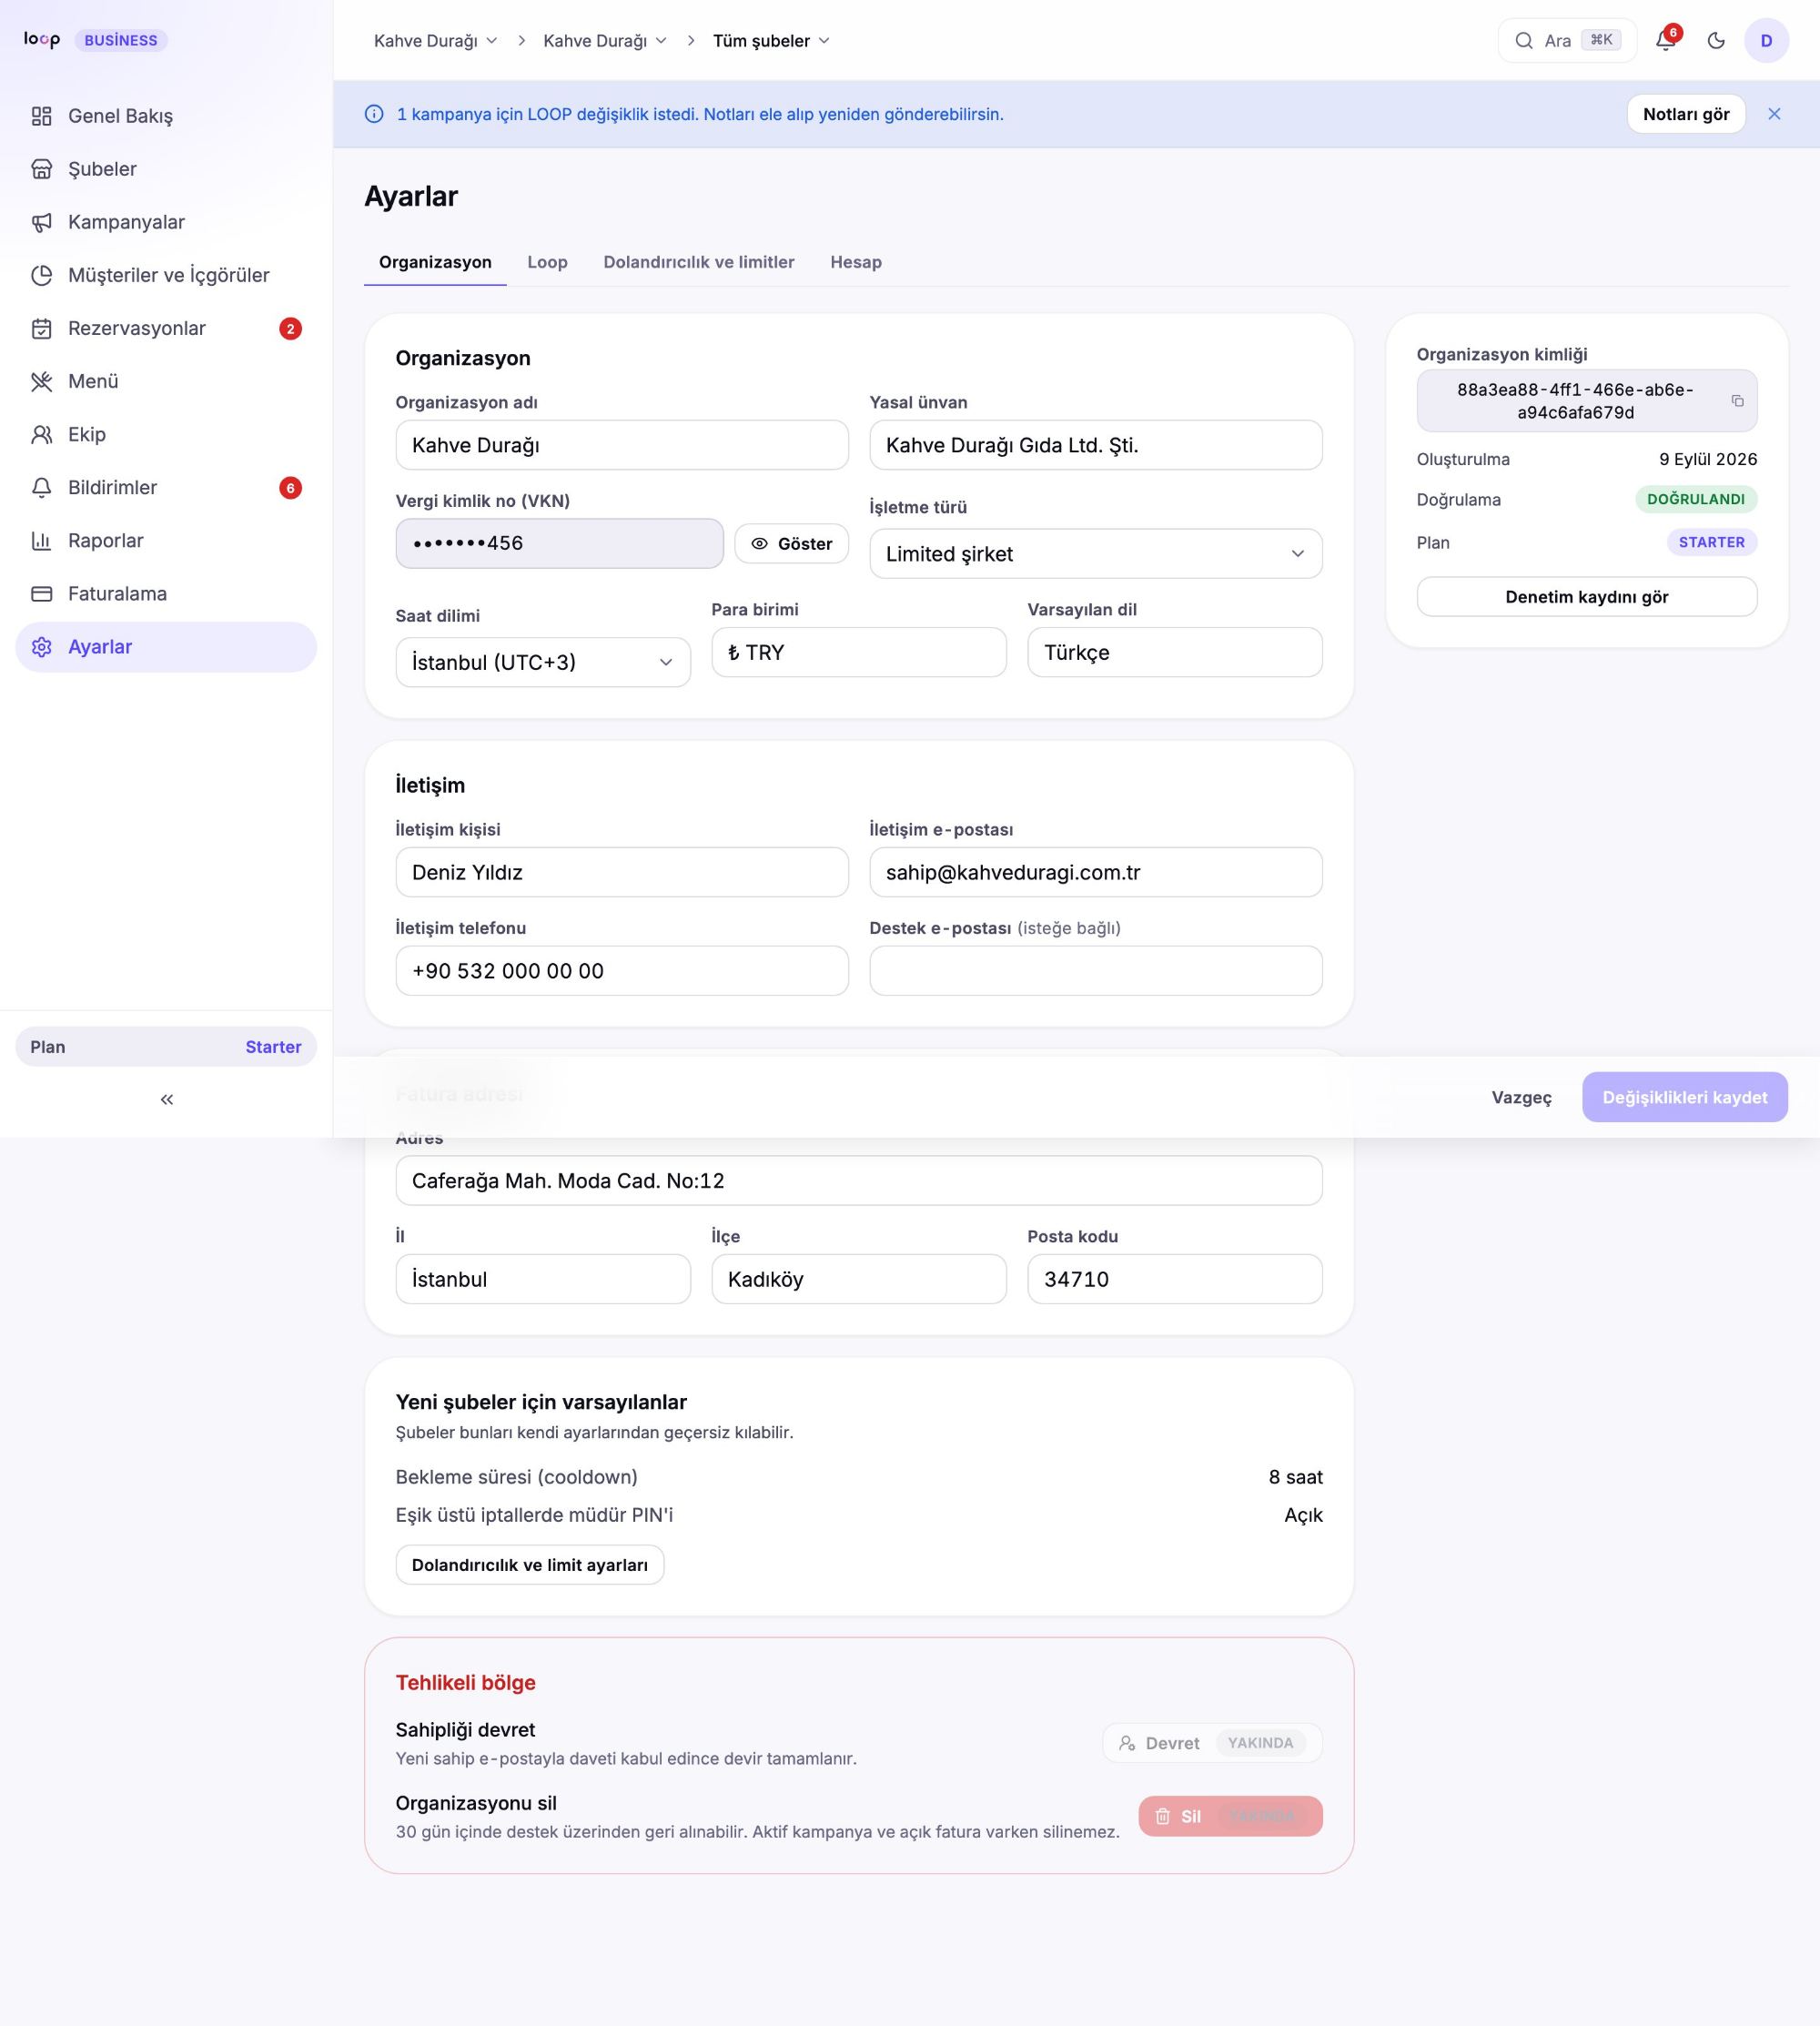
Task: Click Vazgeç to cancel changes
Action: point(1521,1097)
